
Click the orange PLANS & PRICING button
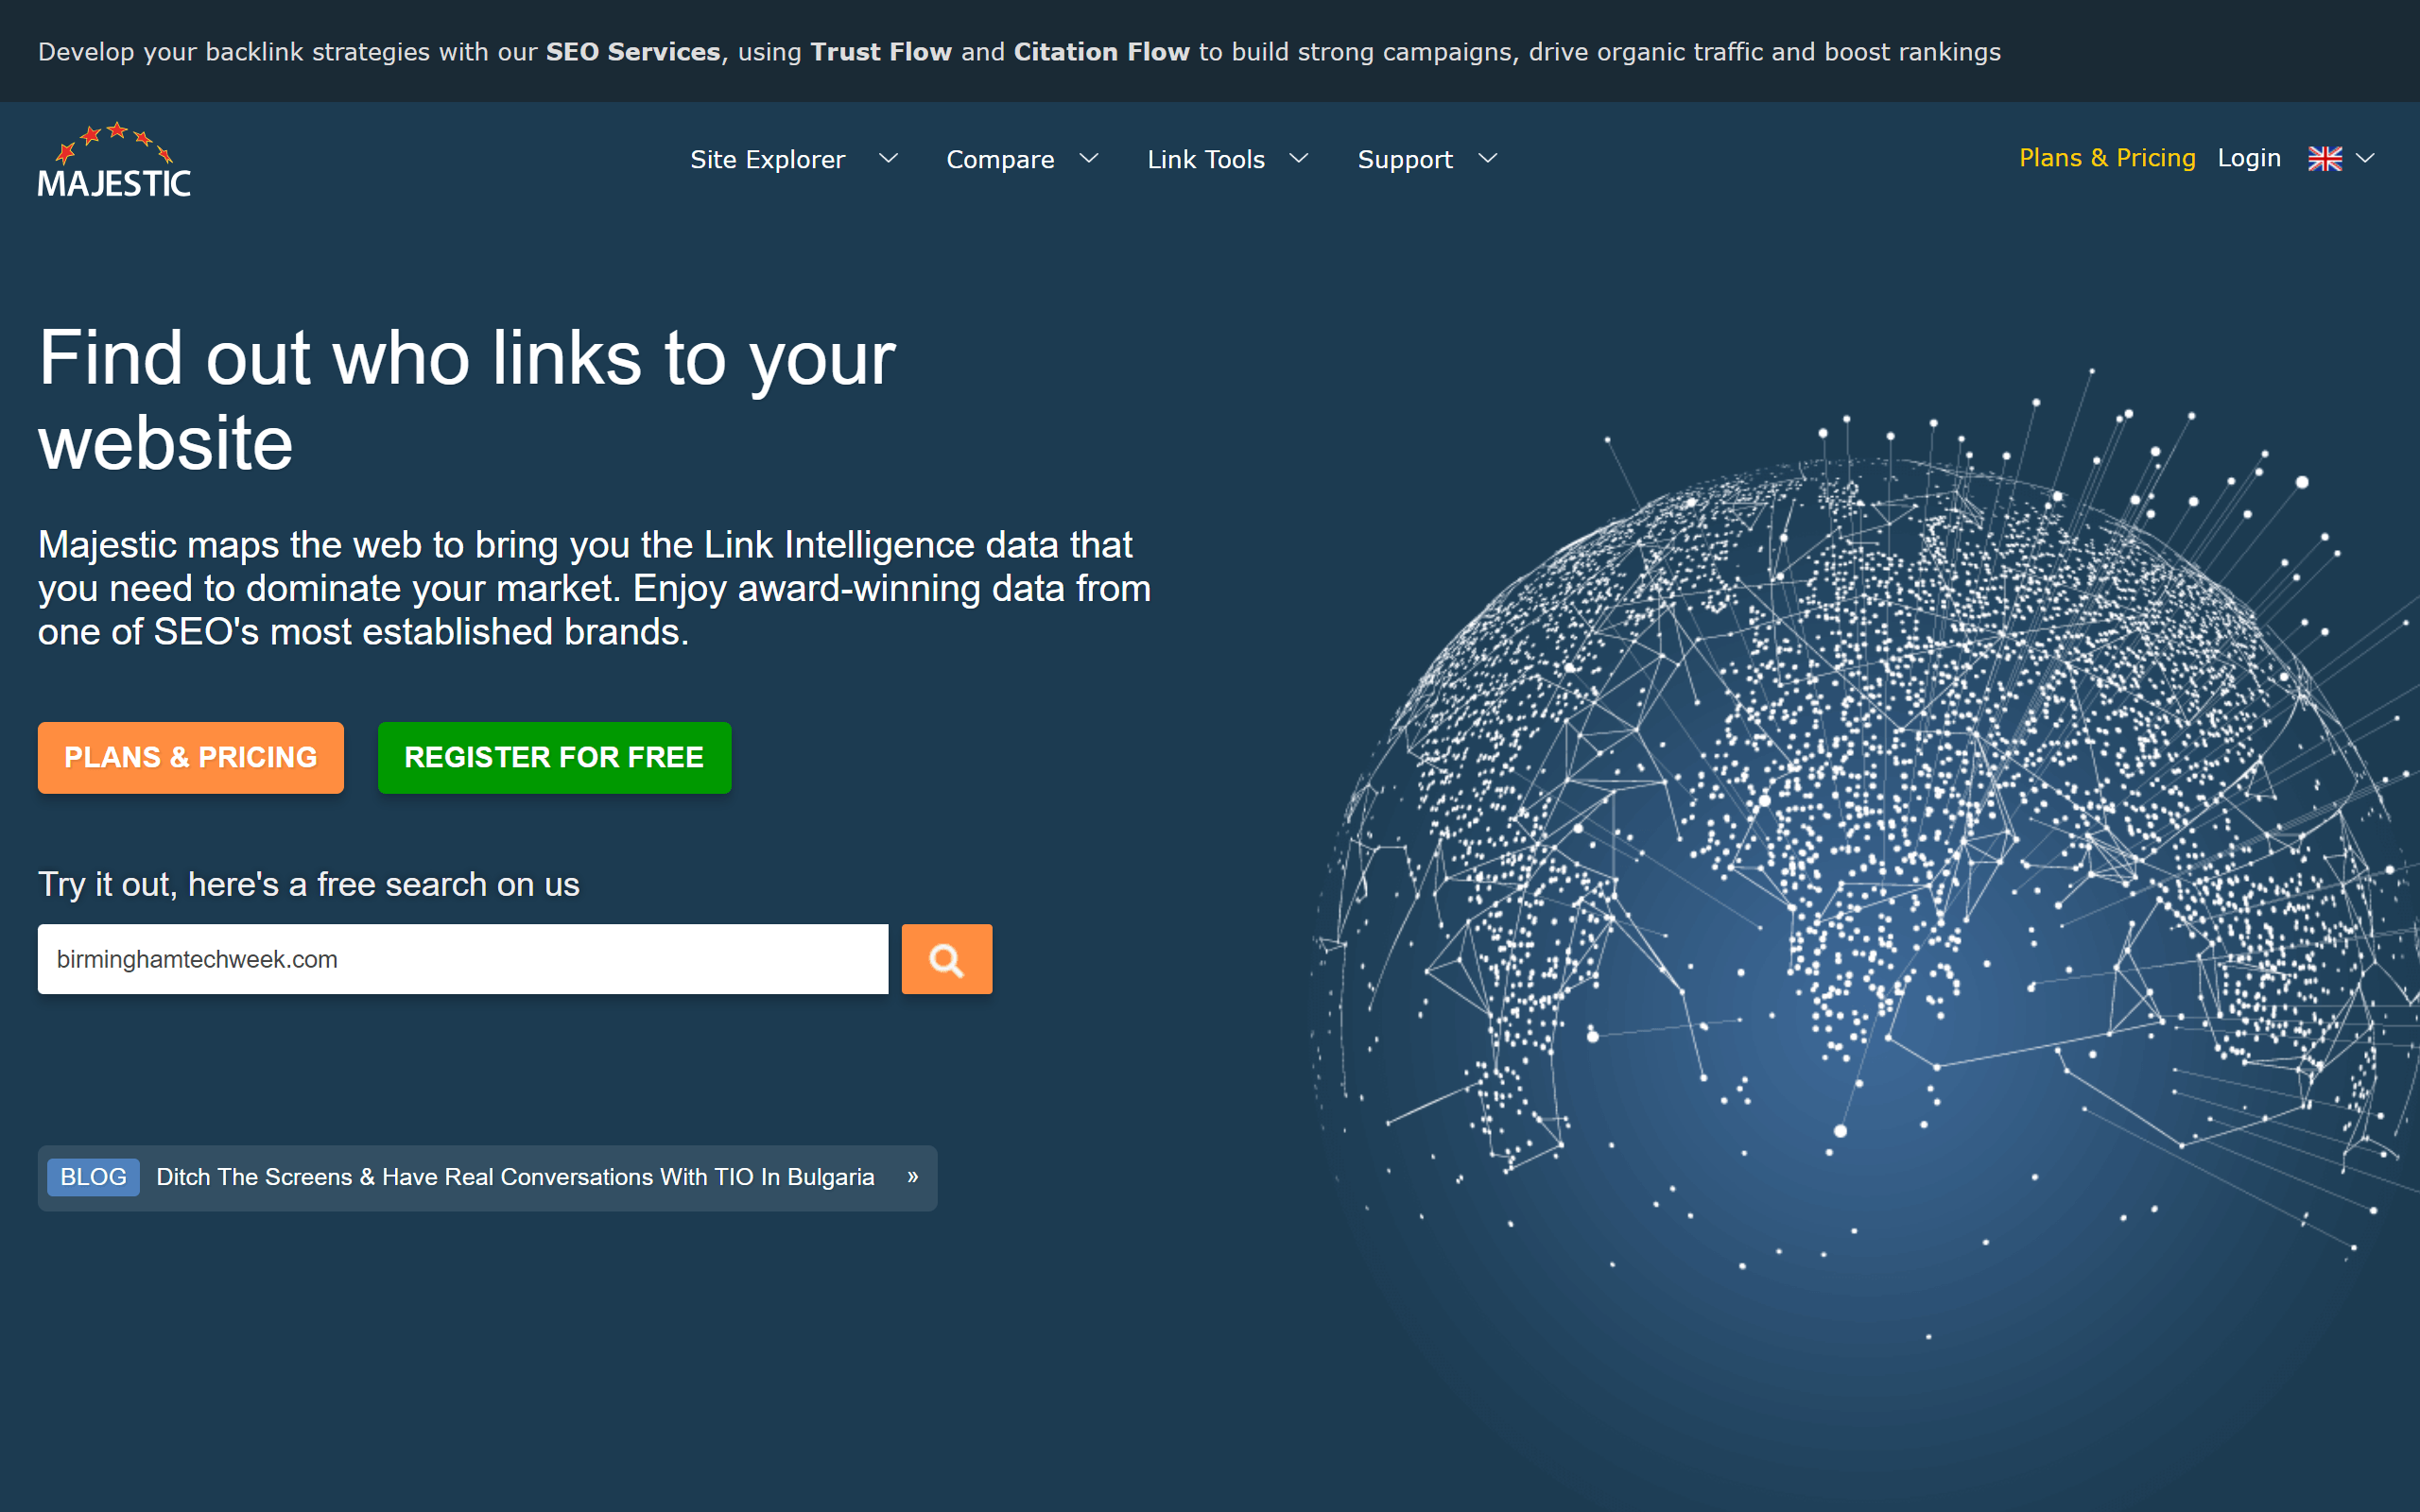pos(190,757)
